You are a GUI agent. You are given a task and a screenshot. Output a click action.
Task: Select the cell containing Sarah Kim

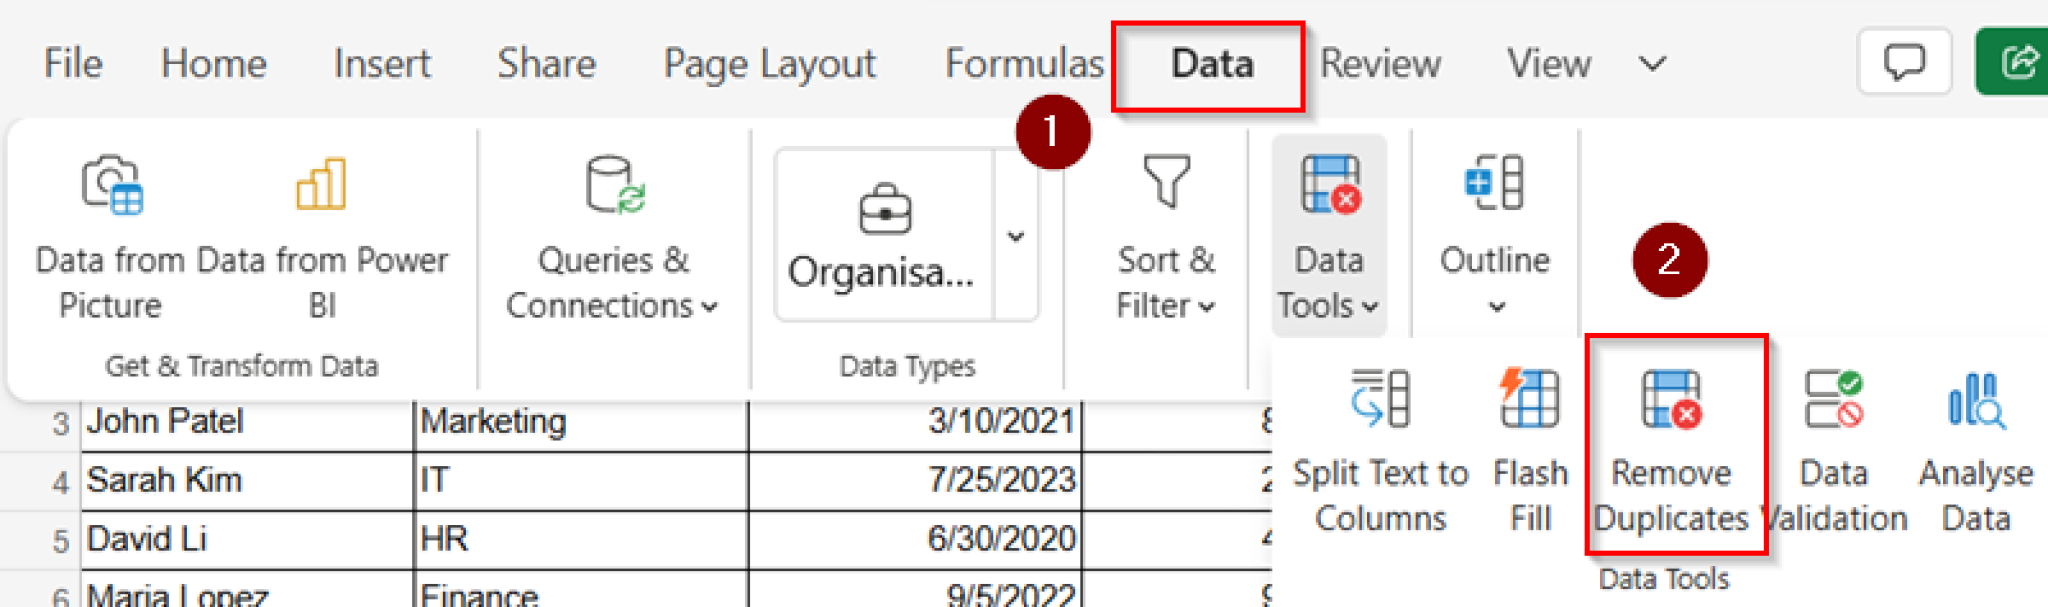246,481
